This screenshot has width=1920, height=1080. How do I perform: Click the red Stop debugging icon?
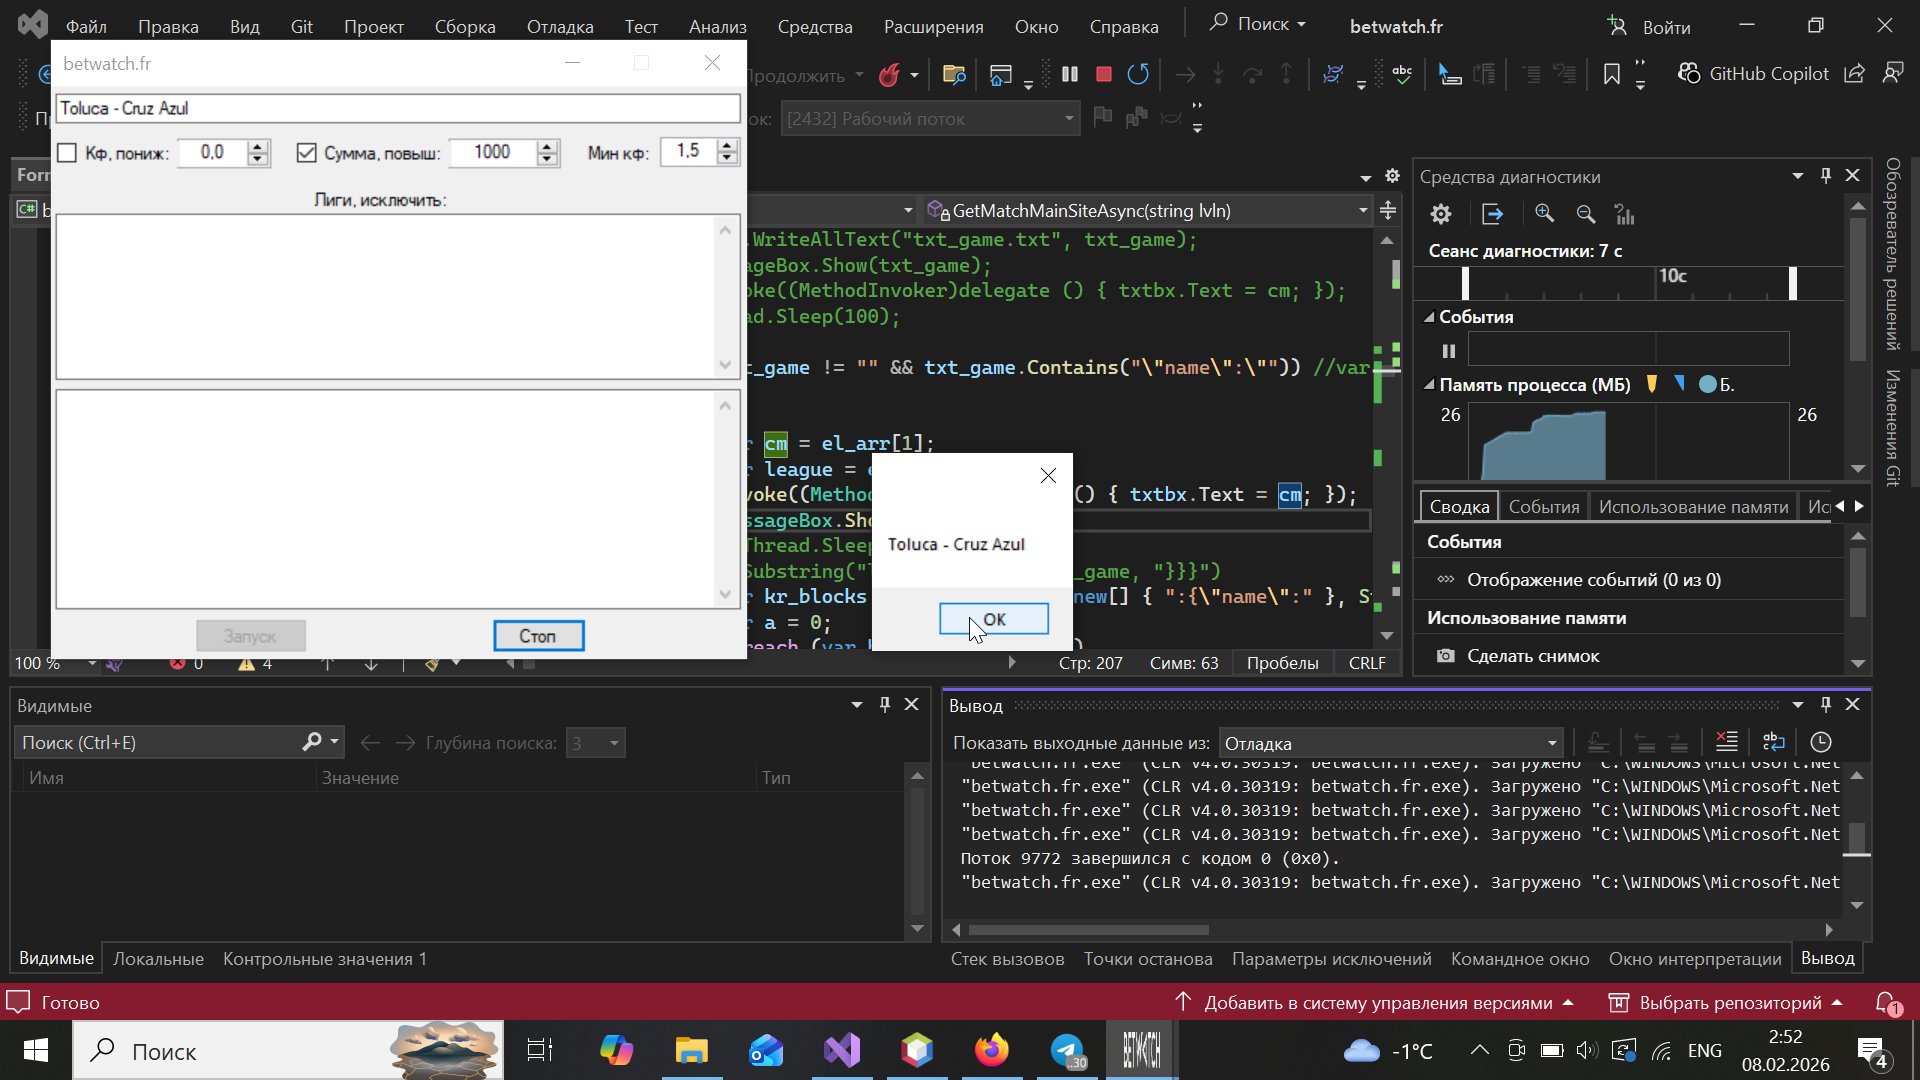[1104, 74]
